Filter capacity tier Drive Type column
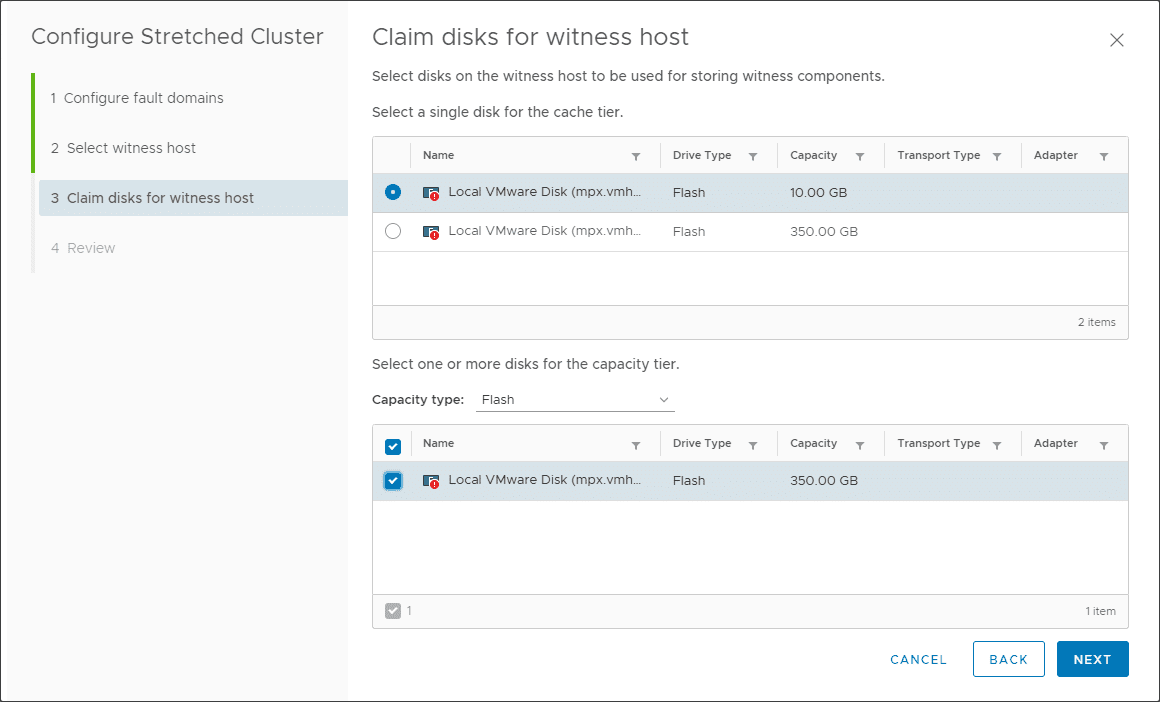1160x702 pixels. click(x=753, y=444)
